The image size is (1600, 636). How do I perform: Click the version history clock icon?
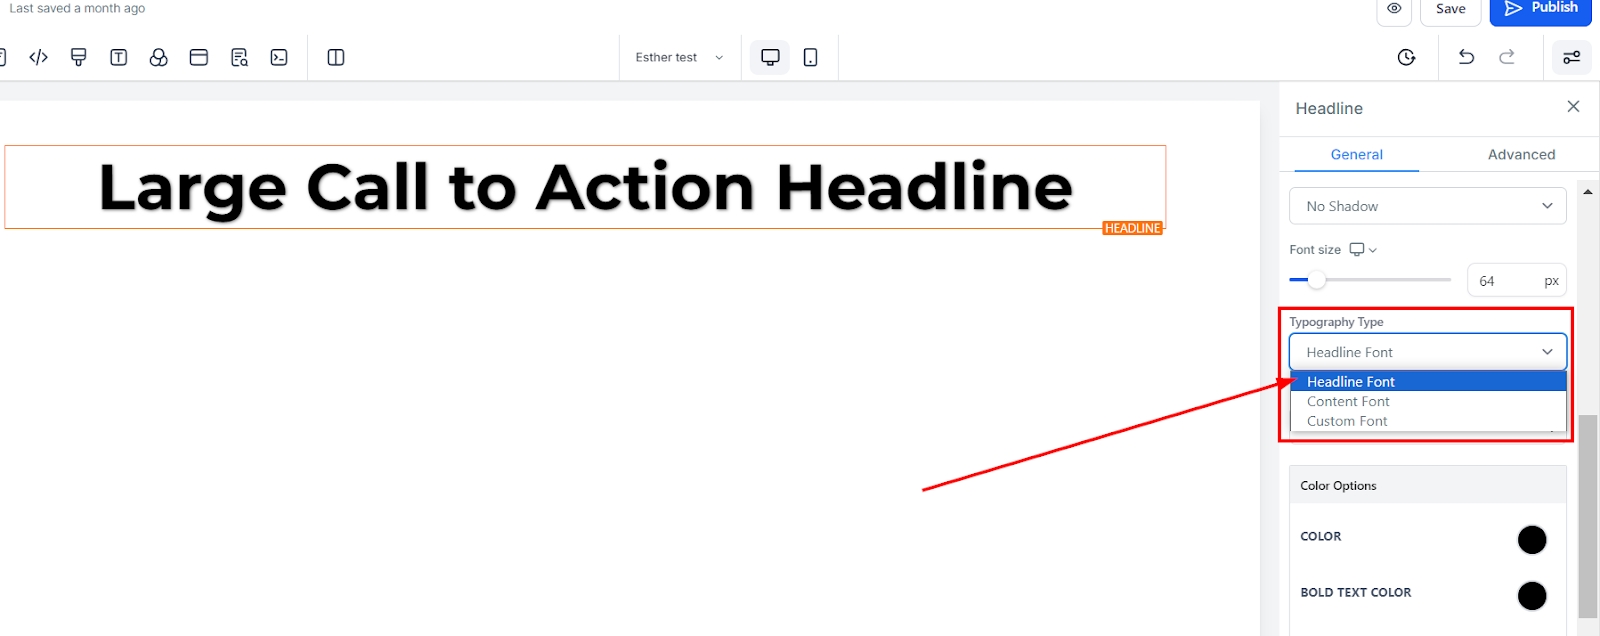click(x=1406, y=57)
